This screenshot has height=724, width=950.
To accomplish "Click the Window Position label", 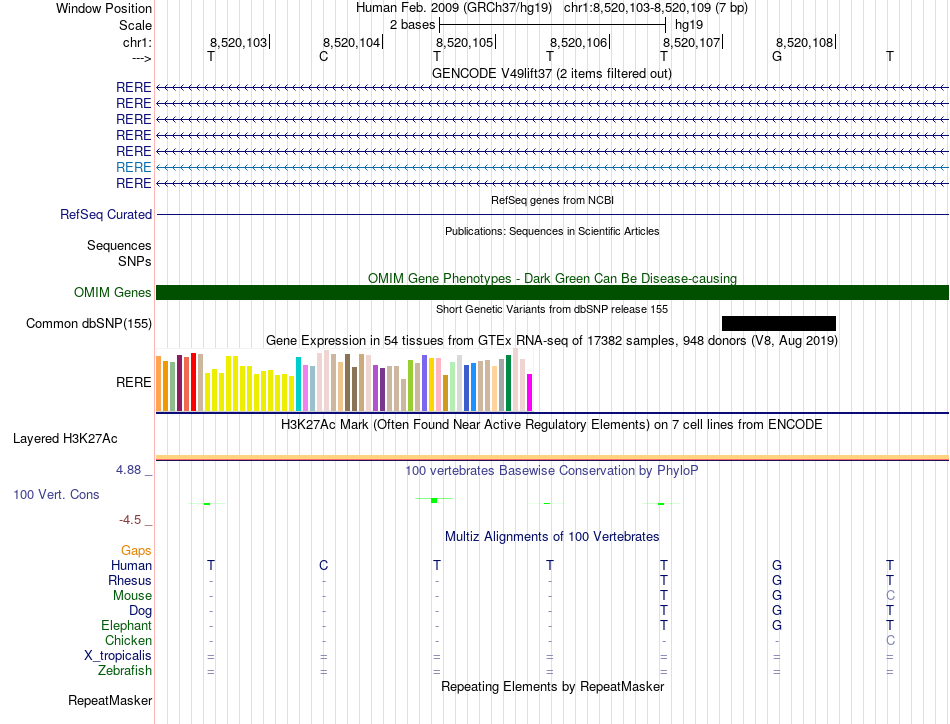I will point(104,8).
